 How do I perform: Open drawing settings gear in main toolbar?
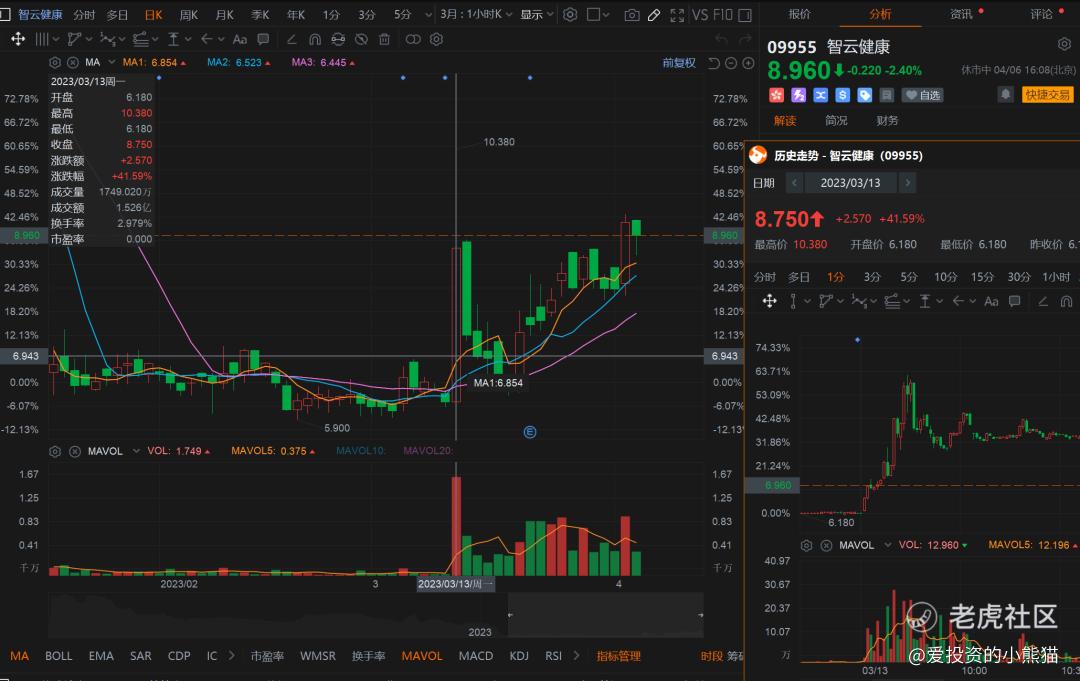pos(436,39)
